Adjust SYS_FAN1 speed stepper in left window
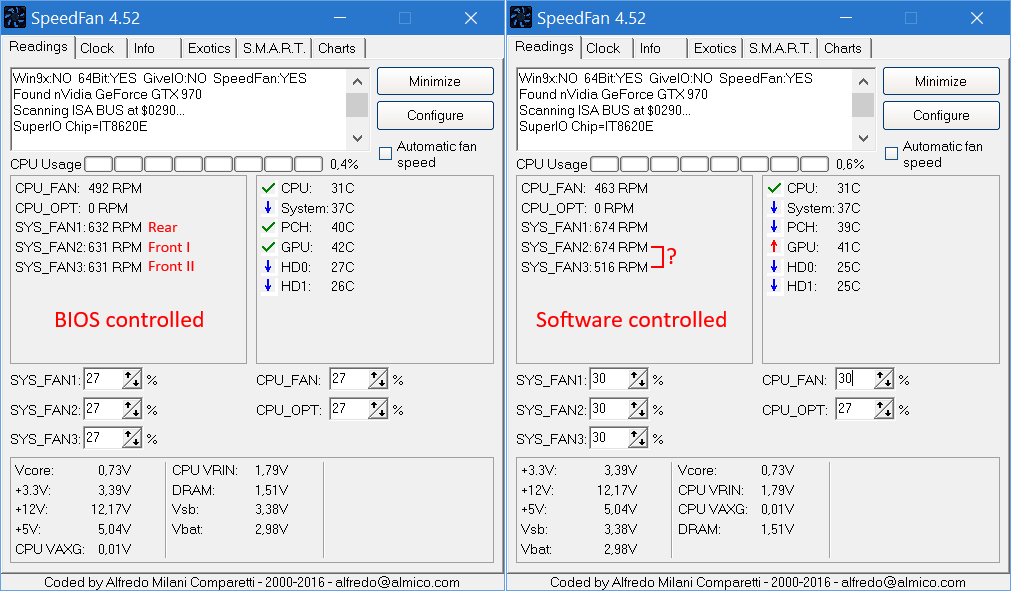This screenshot has width=1011, height=591. (132, 380)
